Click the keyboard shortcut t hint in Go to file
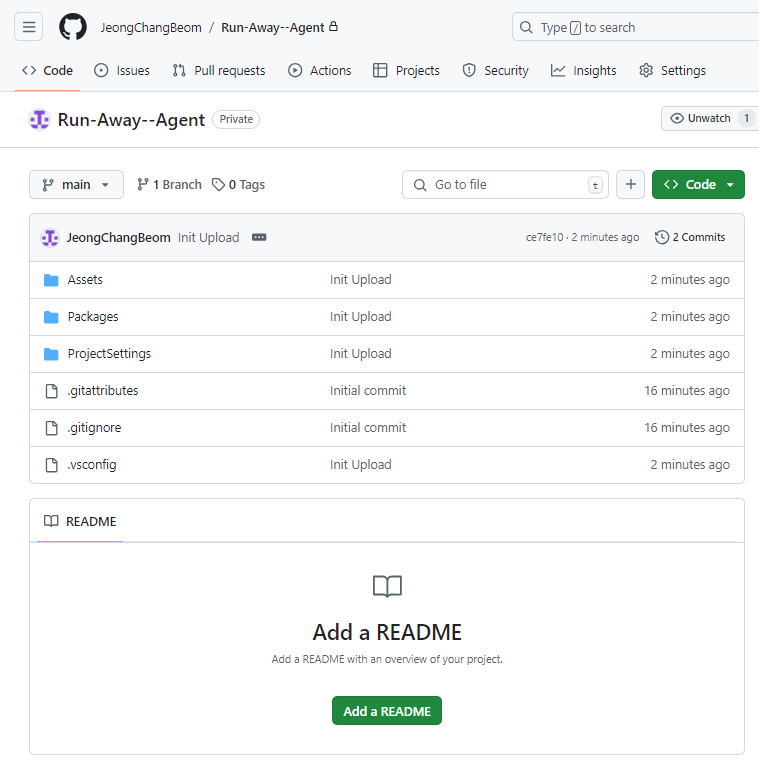The height and width of the screenshot is (766, 759). click(x=595, y=185)
